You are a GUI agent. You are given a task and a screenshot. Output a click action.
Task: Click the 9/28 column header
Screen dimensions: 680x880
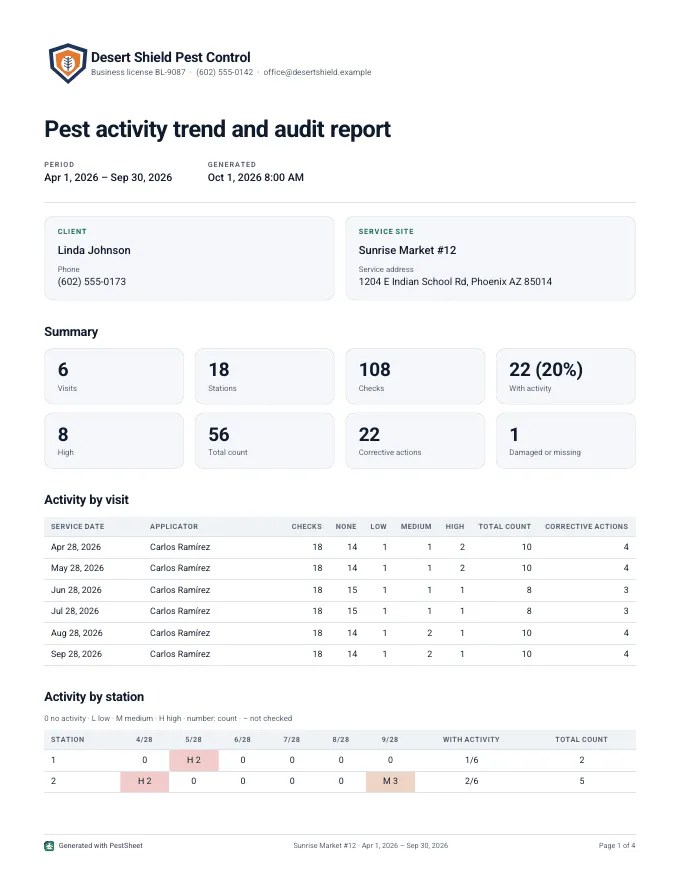[x=390, y=740]
